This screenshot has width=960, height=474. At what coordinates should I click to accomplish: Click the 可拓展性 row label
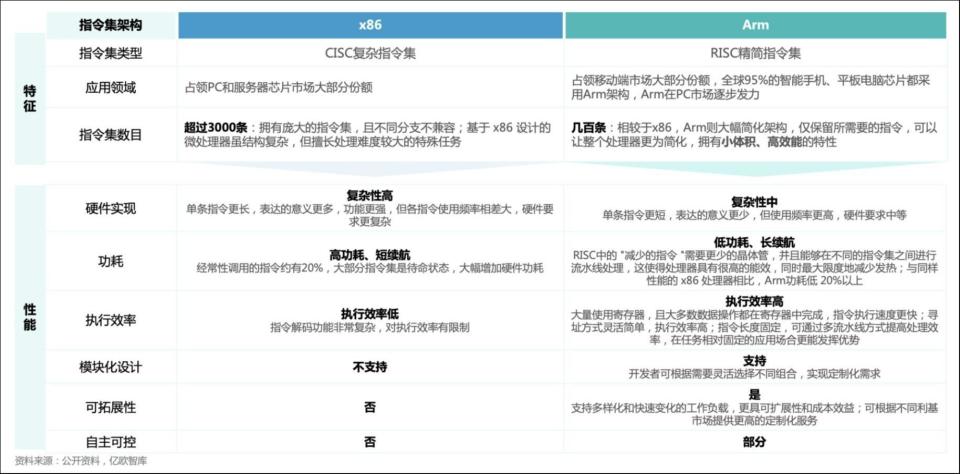[110, 407]
